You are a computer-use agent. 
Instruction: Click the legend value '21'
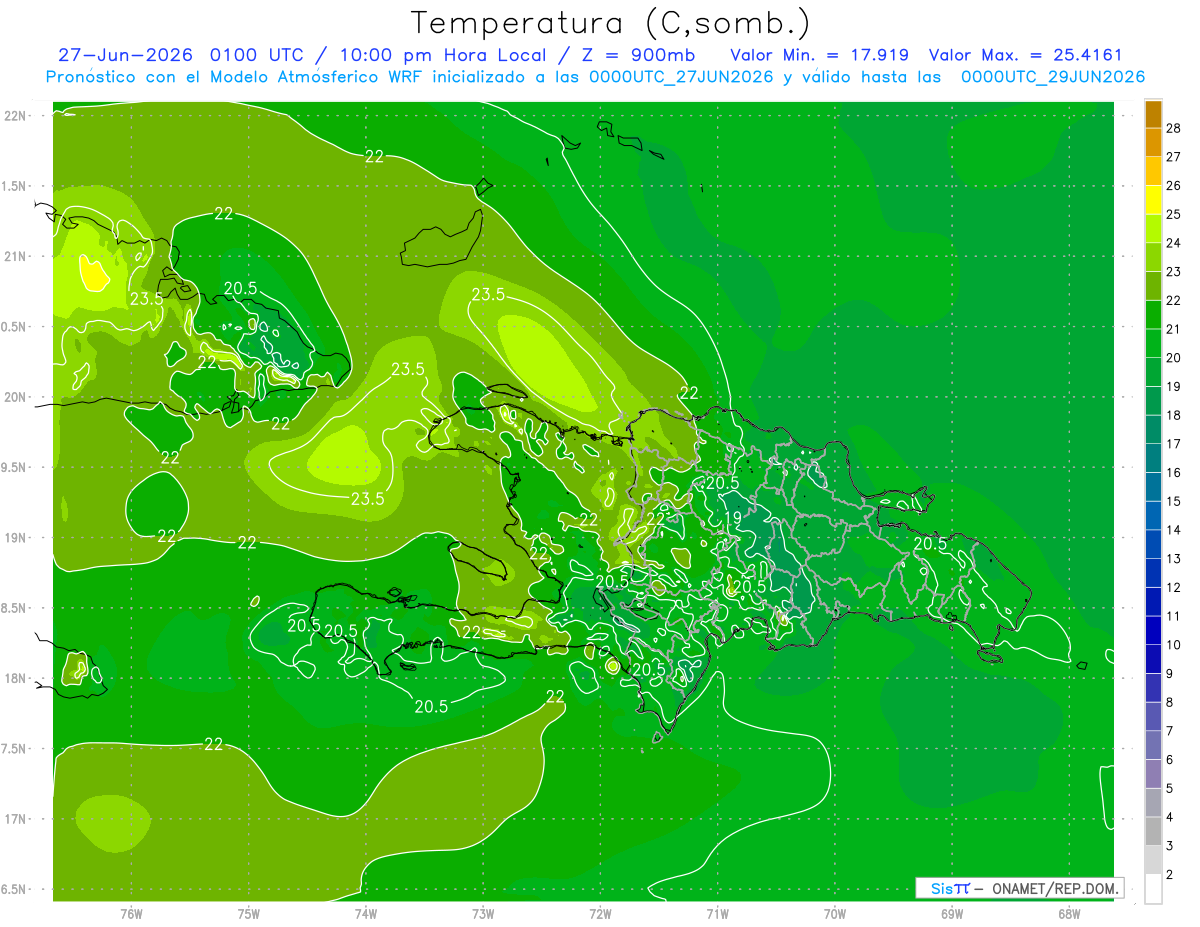coord(1173,329)
